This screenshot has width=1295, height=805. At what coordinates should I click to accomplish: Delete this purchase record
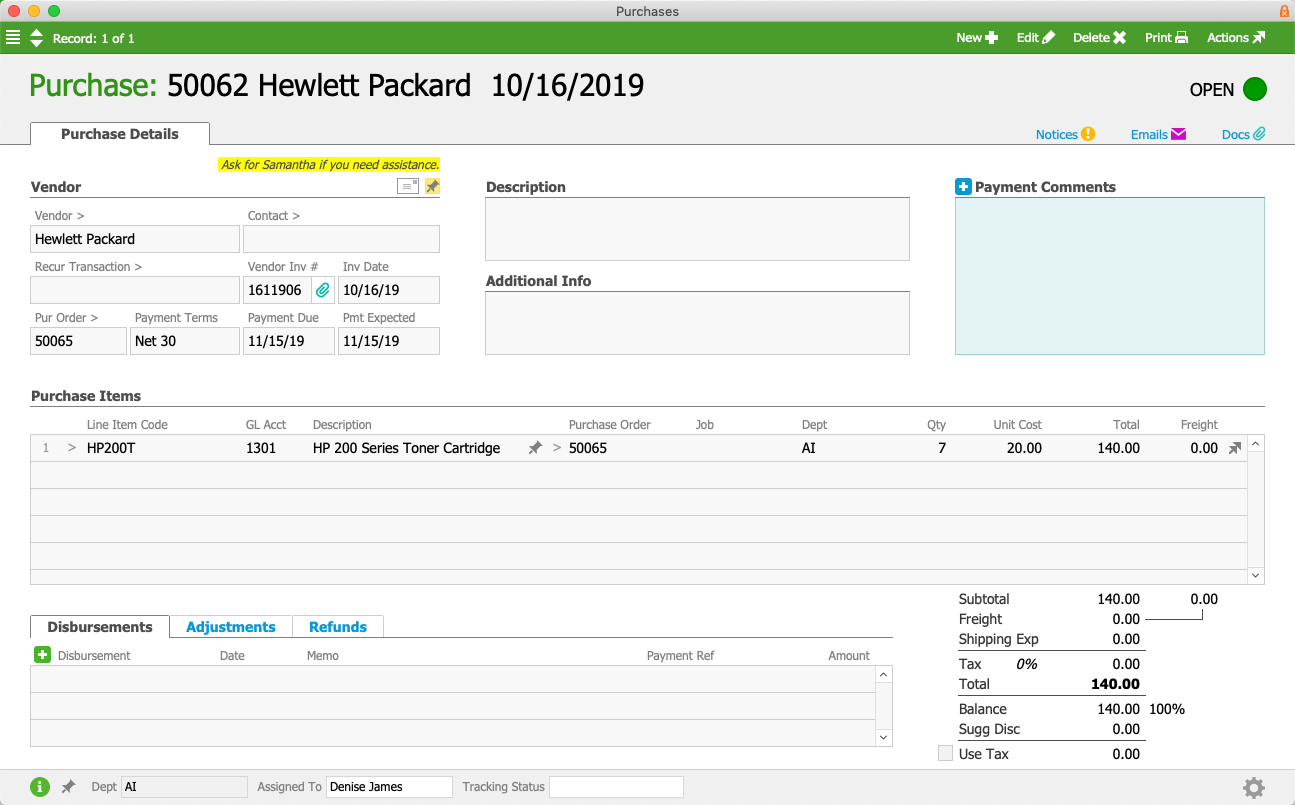click(x=1100, y=38)
